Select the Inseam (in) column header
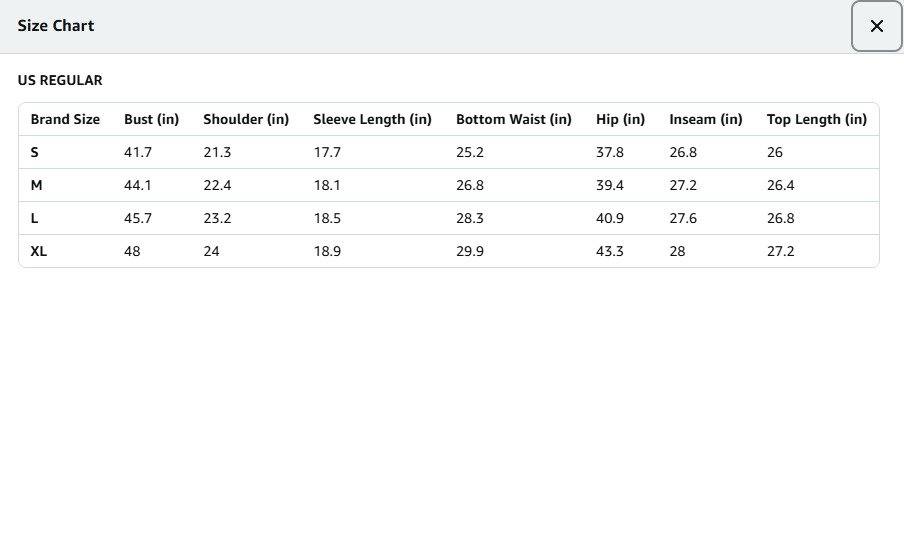This screenshot has height=553, width=904. (706, 119)
